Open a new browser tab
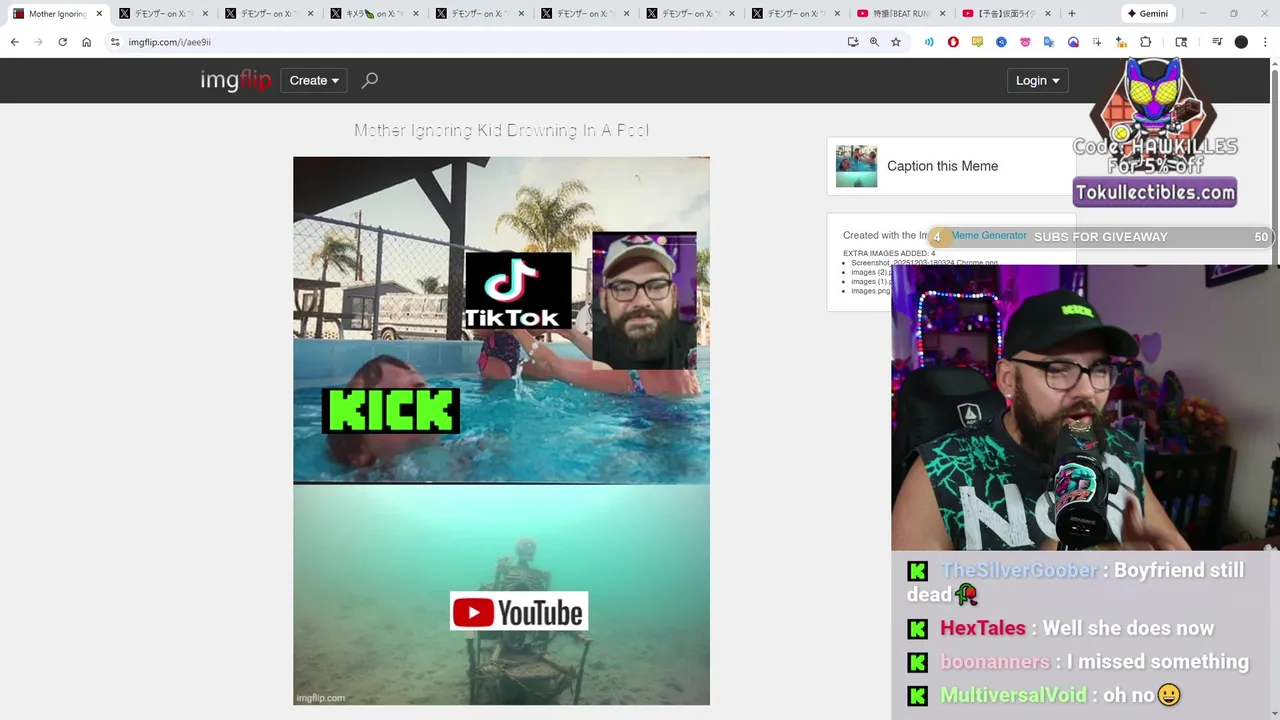Image resolution: width=1280 pixels, height=720 pixels. (x=1072, y=14)
